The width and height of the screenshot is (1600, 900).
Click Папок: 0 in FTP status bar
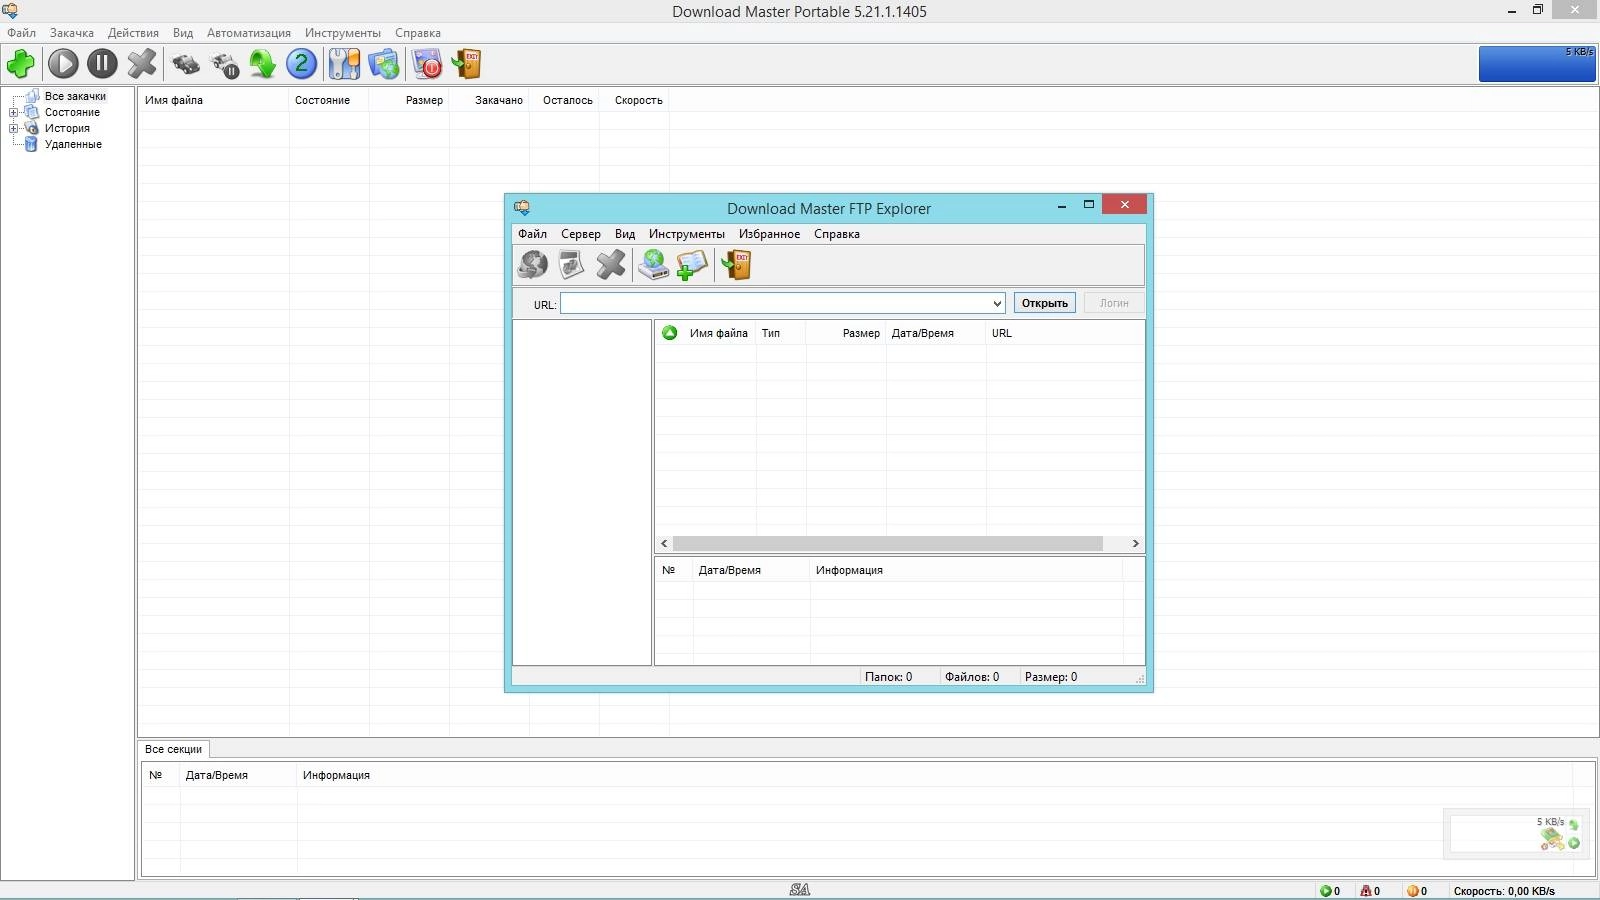(888, 677)
